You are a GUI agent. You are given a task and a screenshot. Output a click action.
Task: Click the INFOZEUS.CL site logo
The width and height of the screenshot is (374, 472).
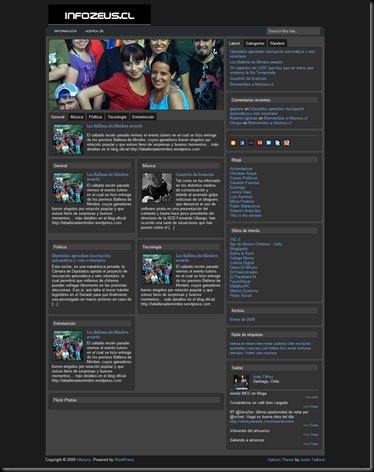(x=99, y=15)
